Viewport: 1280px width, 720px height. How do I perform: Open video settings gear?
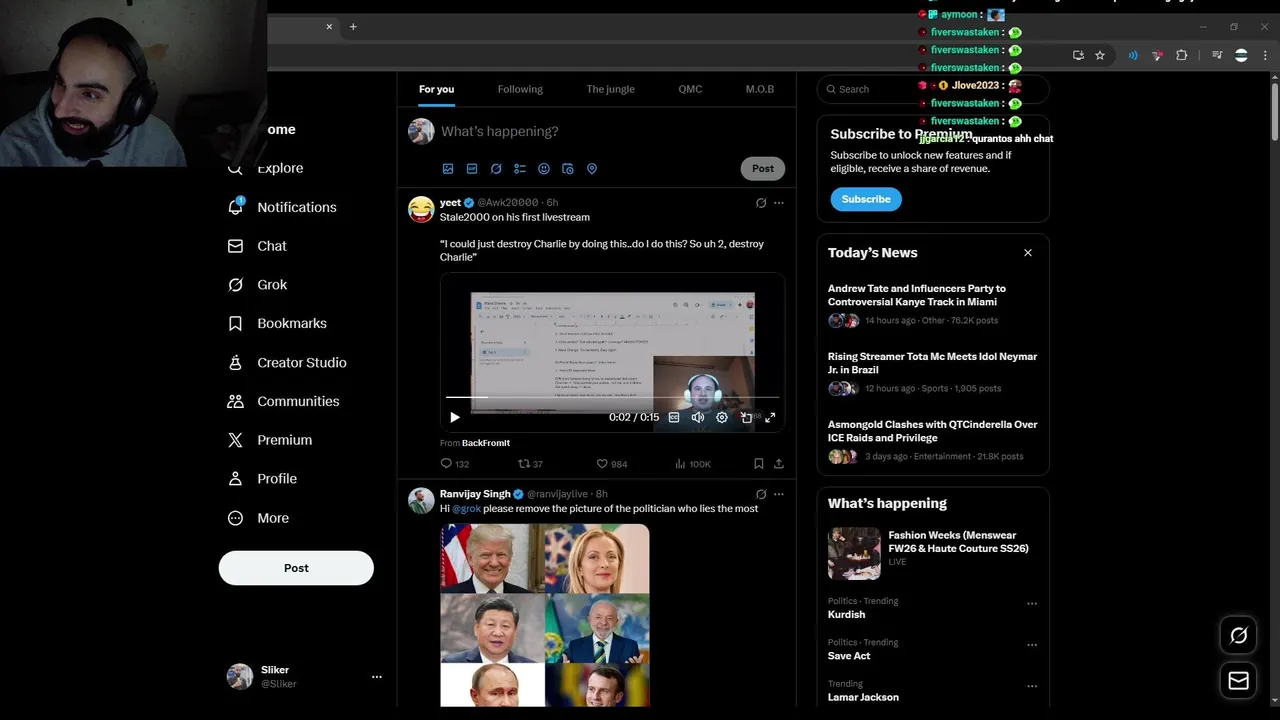(722, 418)
